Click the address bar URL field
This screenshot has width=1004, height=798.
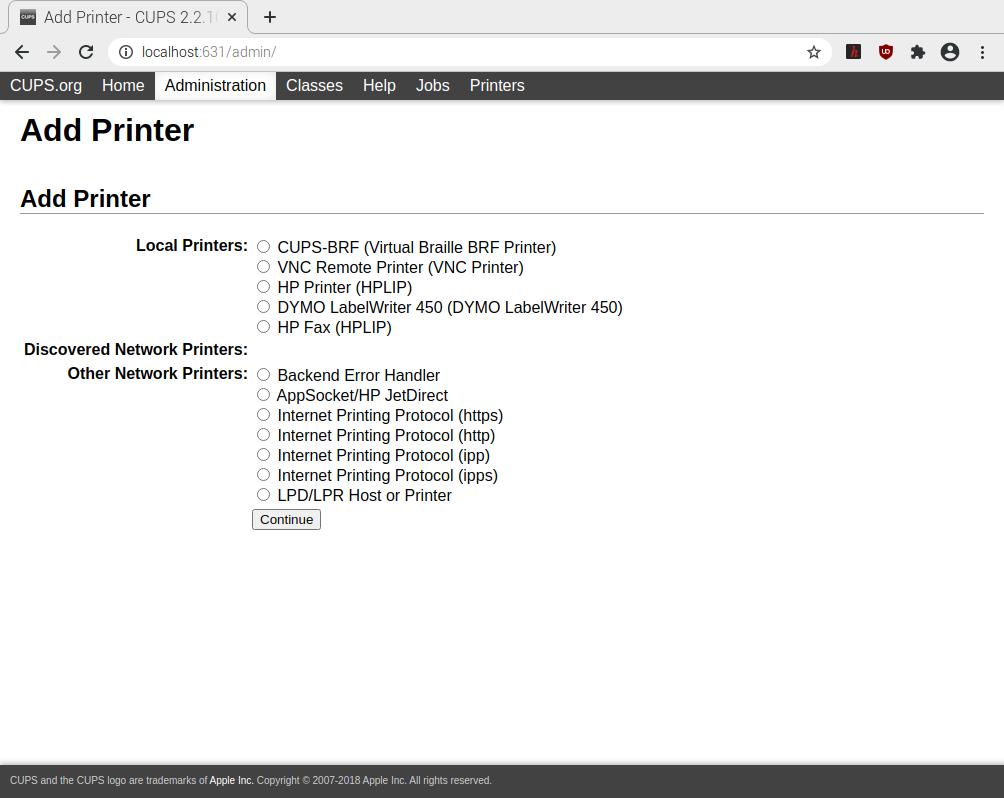[450, 52]
